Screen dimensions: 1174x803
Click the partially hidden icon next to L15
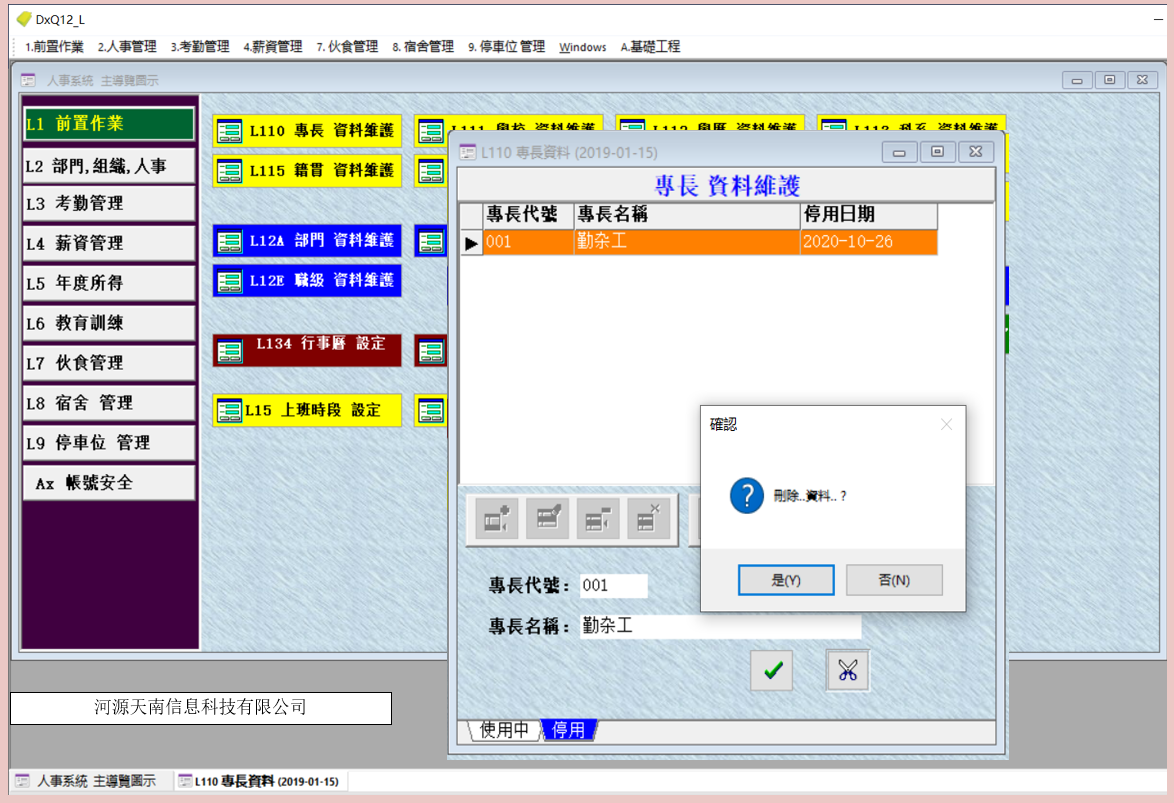[431, 410]
